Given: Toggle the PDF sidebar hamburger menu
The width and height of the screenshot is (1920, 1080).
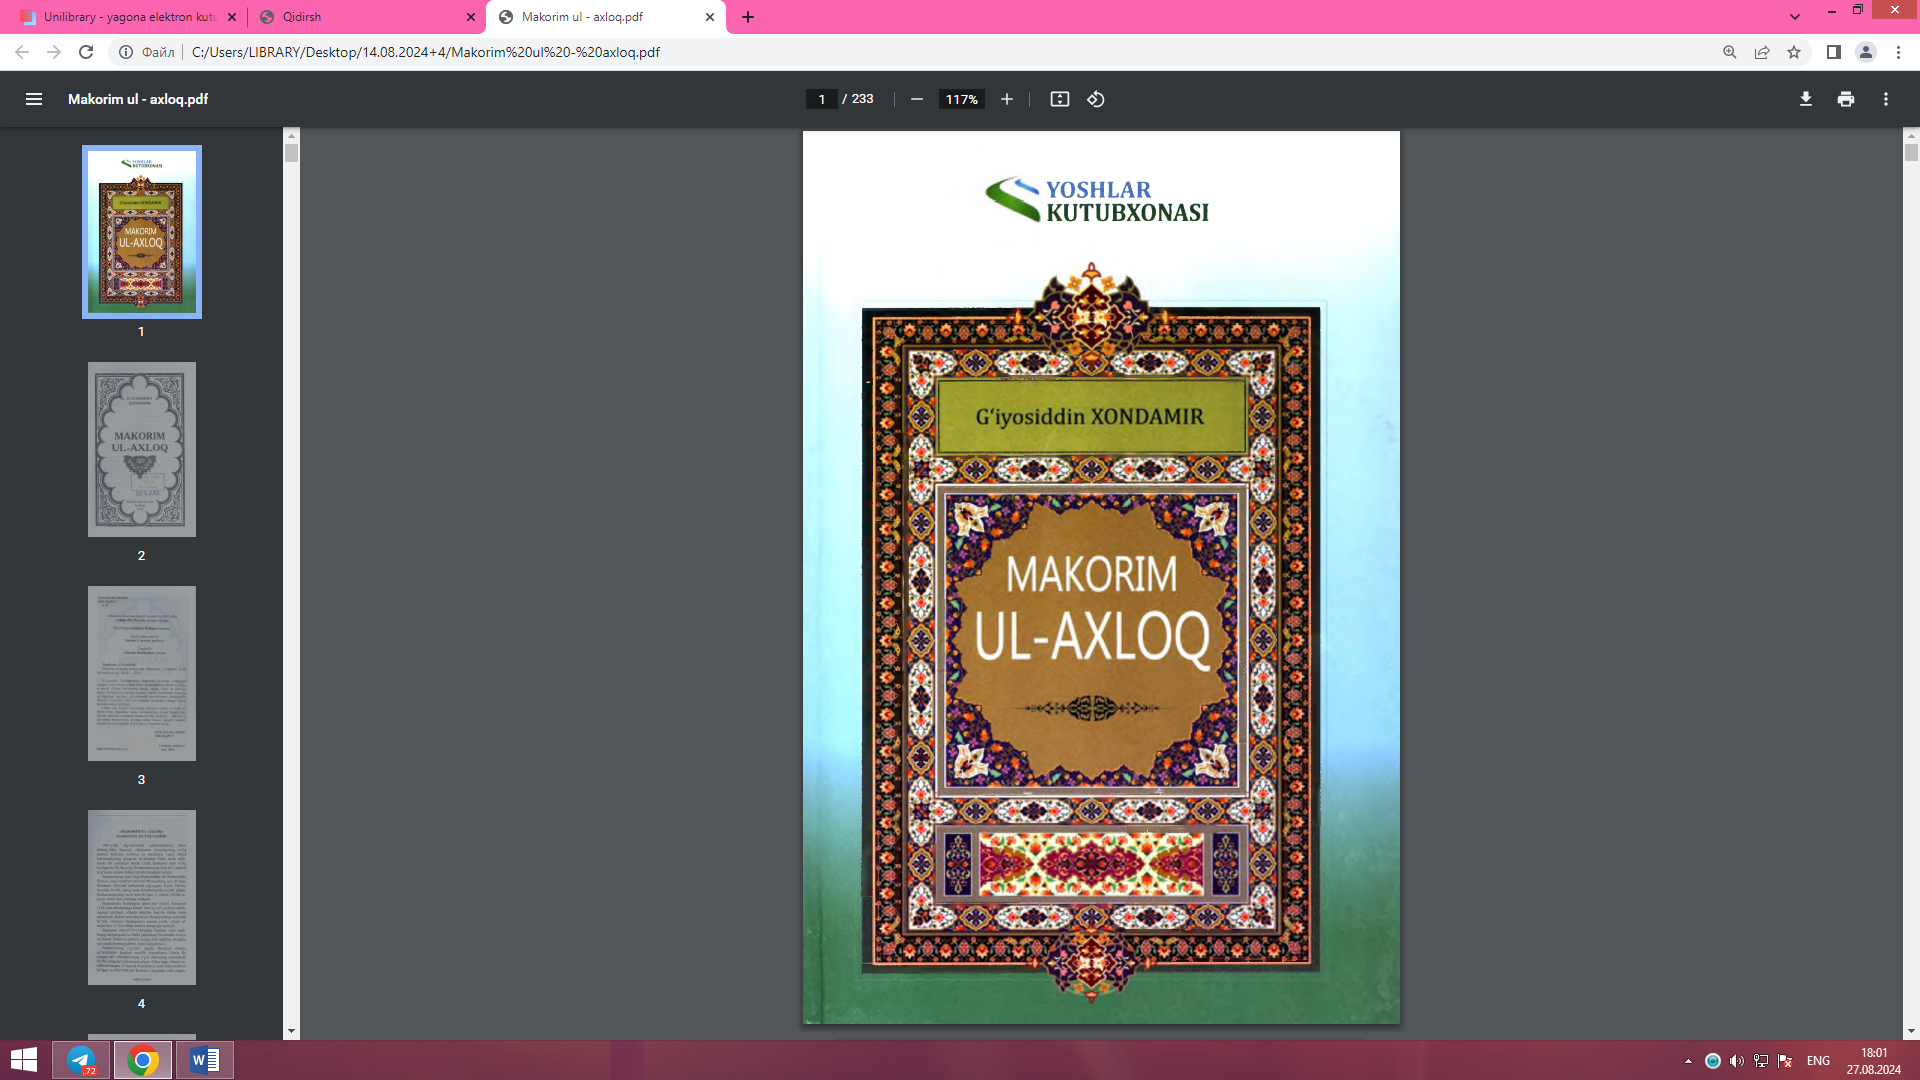Looking at the screenshot, I should (34, 99).
